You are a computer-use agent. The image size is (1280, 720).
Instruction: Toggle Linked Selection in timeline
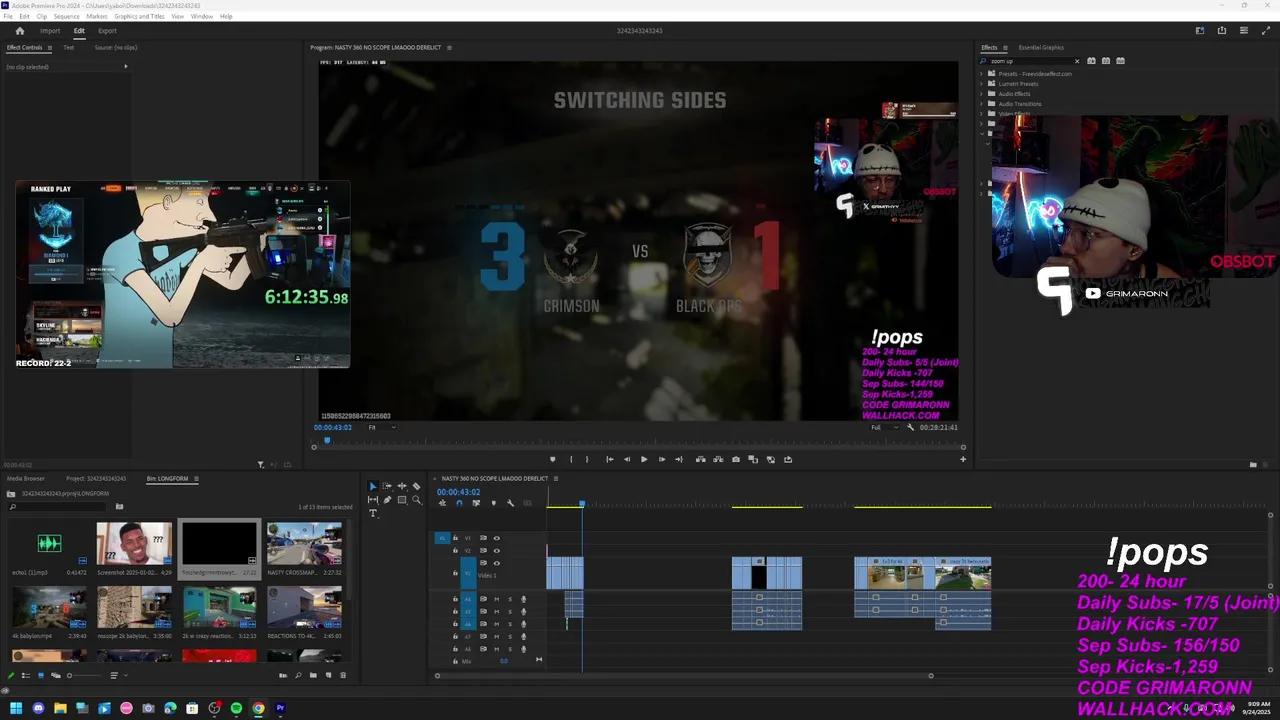[476, 503]
